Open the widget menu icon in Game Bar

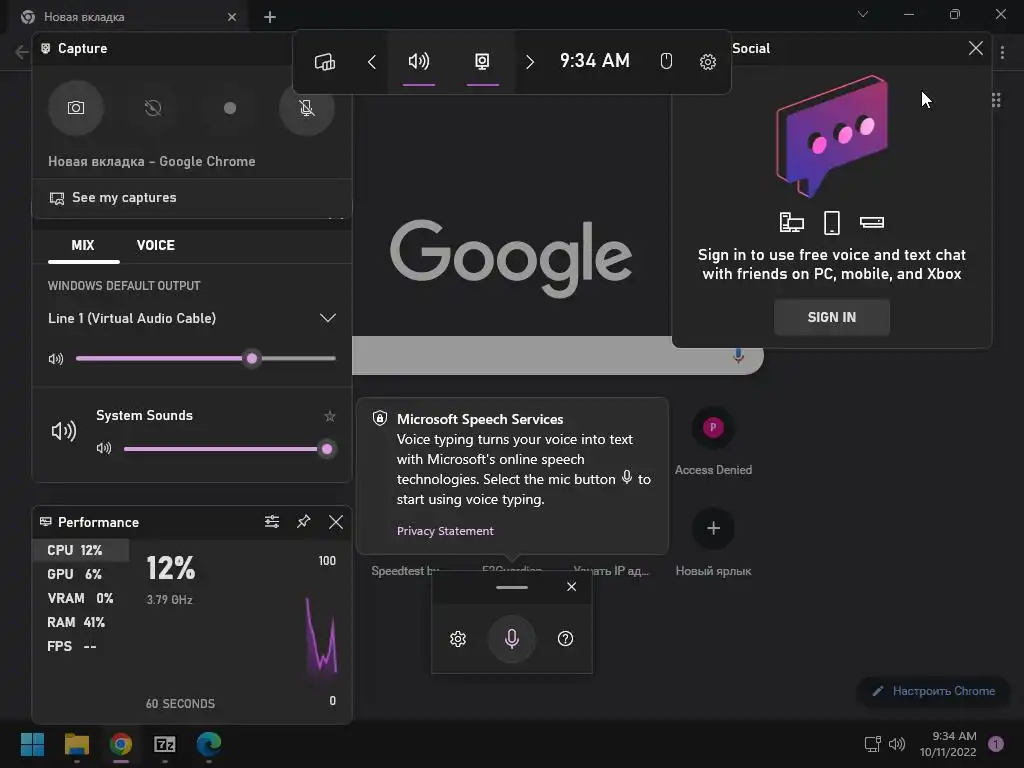325,61
